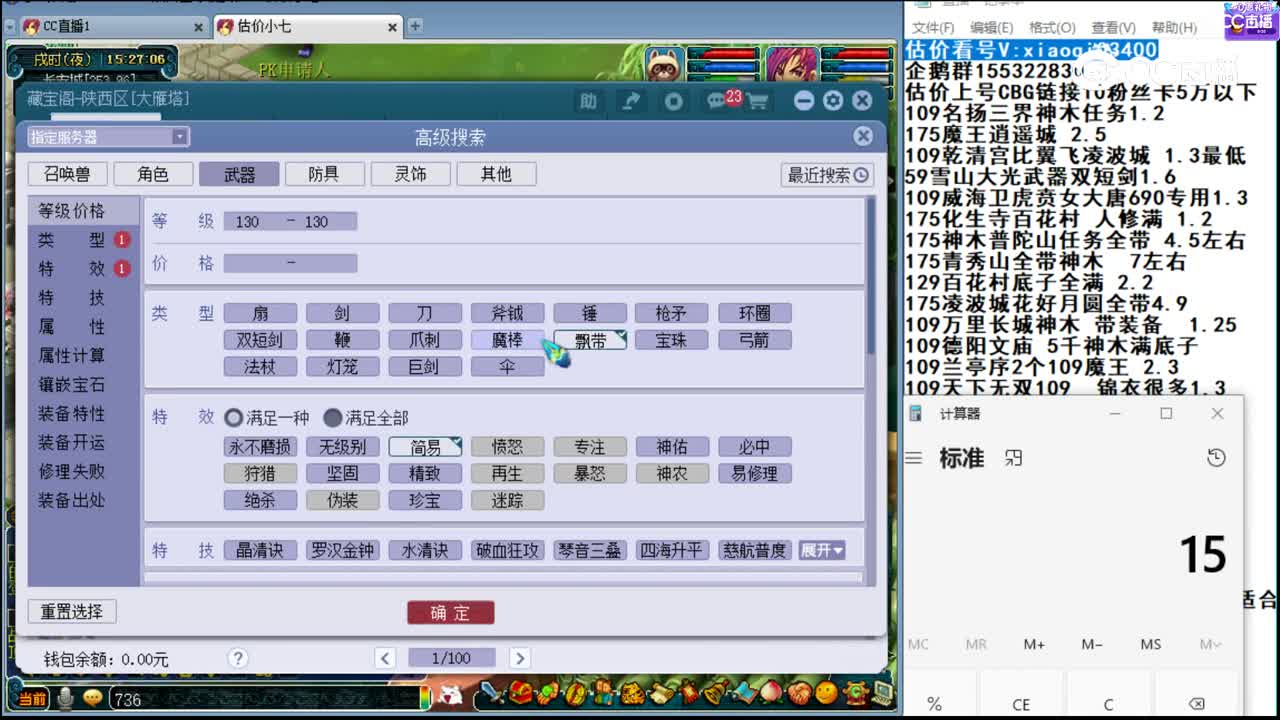This screenshot has height=720, width=1280.
Task: Open the shopping cart icon
Action: pyautogui.click(x=757, y=101)
